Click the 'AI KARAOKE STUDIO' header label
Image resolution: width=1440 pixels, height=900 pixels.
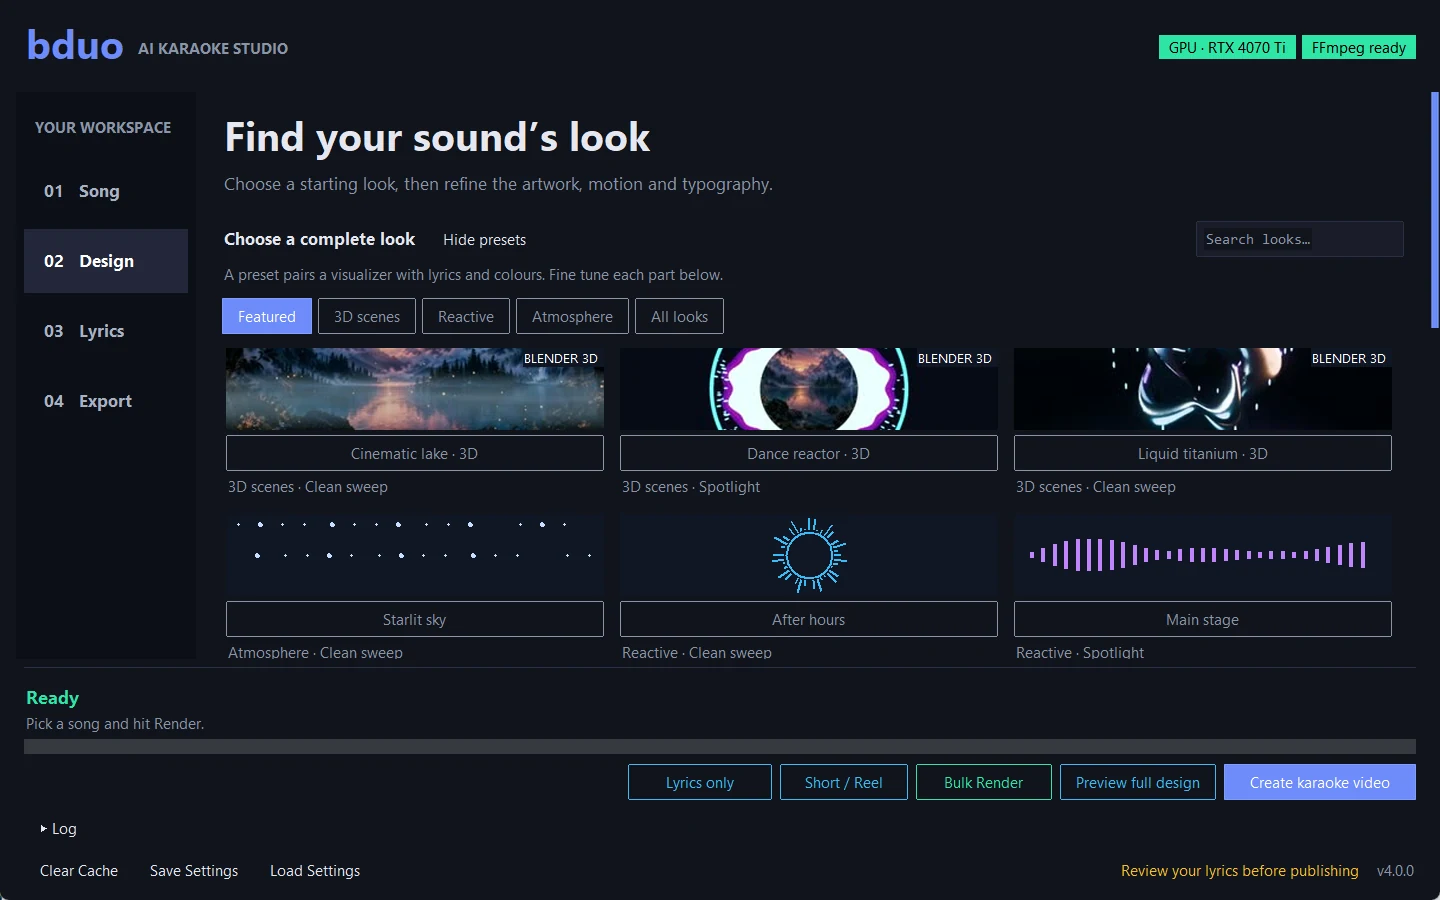pos(213,48)
